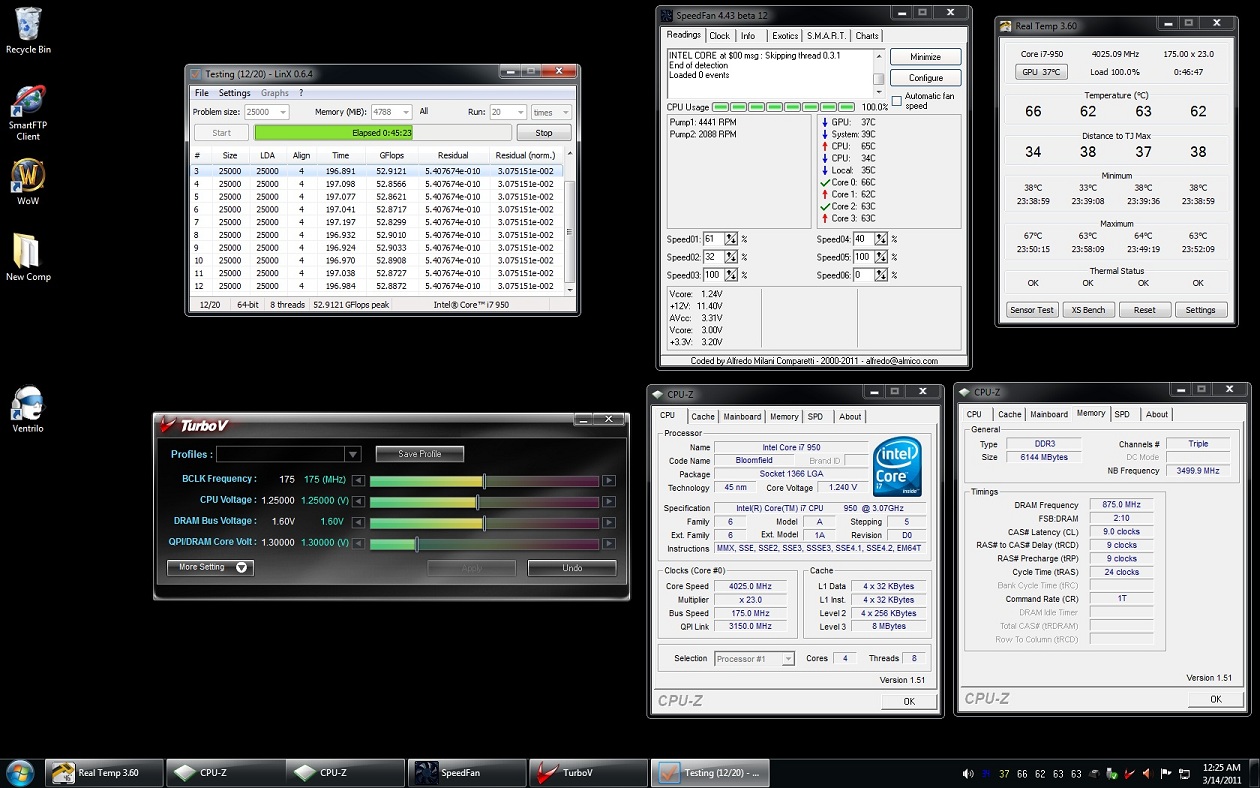This screenshot has height=788, width=1260.
Task: Click the Speed02 percentage input field
Action: pos(714,257)
